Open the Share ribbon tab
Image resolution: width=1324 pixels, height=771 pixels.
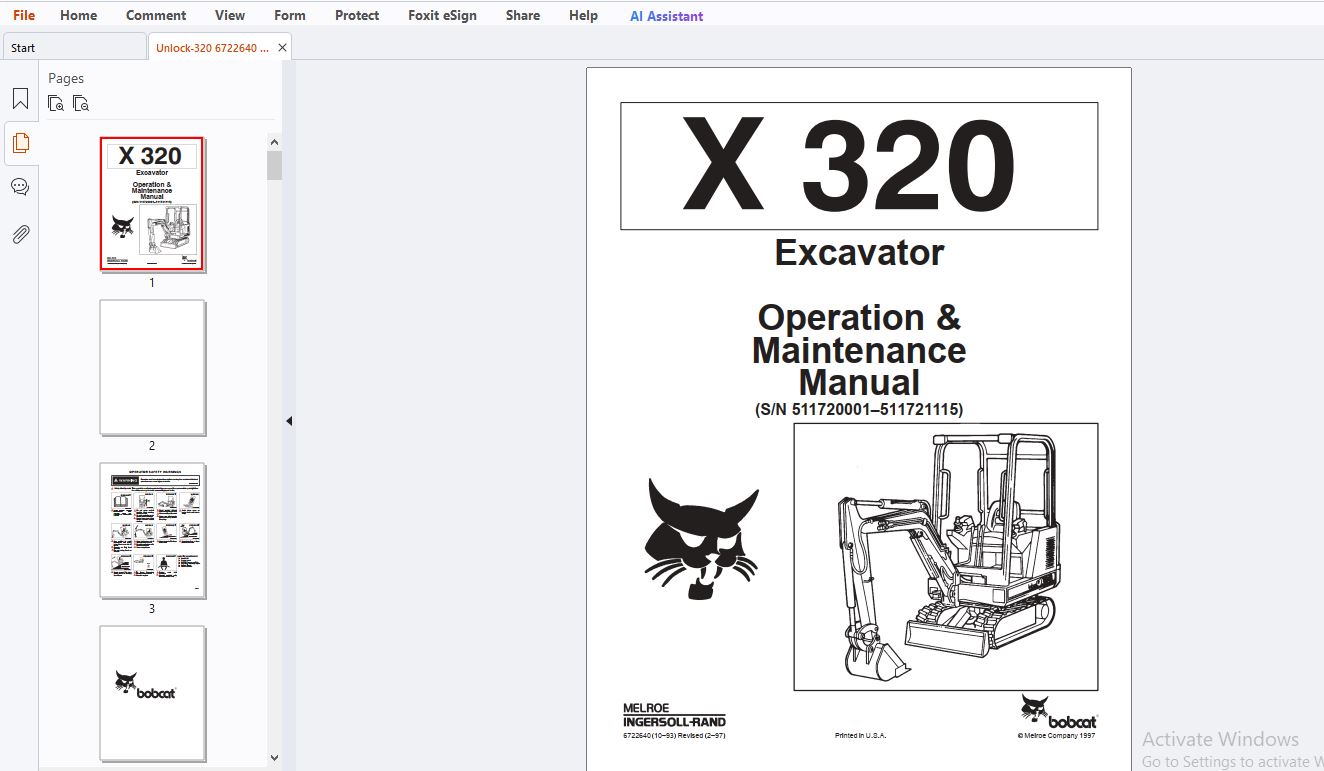[523, 15]
